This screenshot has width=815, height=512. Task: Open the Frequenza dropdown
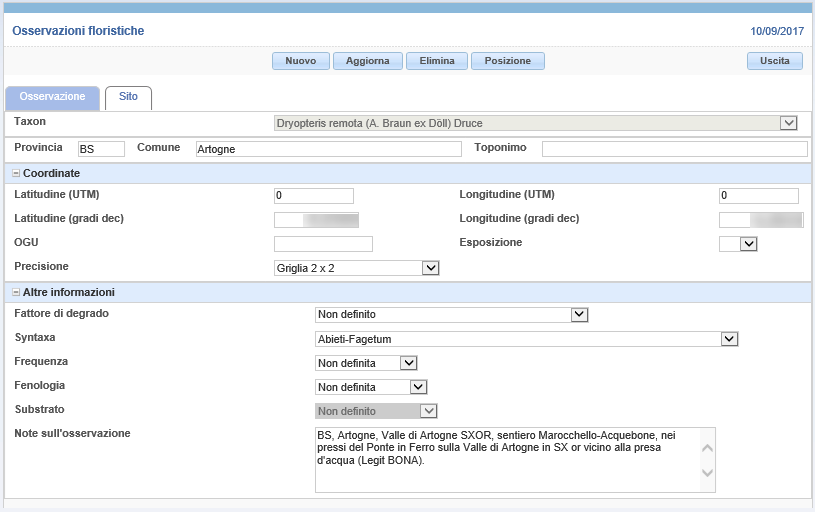(x=409, y=363)
